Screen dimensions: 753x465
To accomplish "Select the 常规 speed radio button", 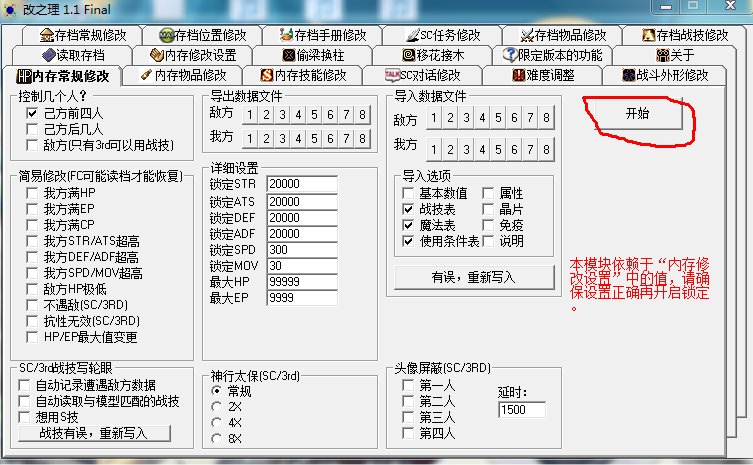I will pos(217,391).
